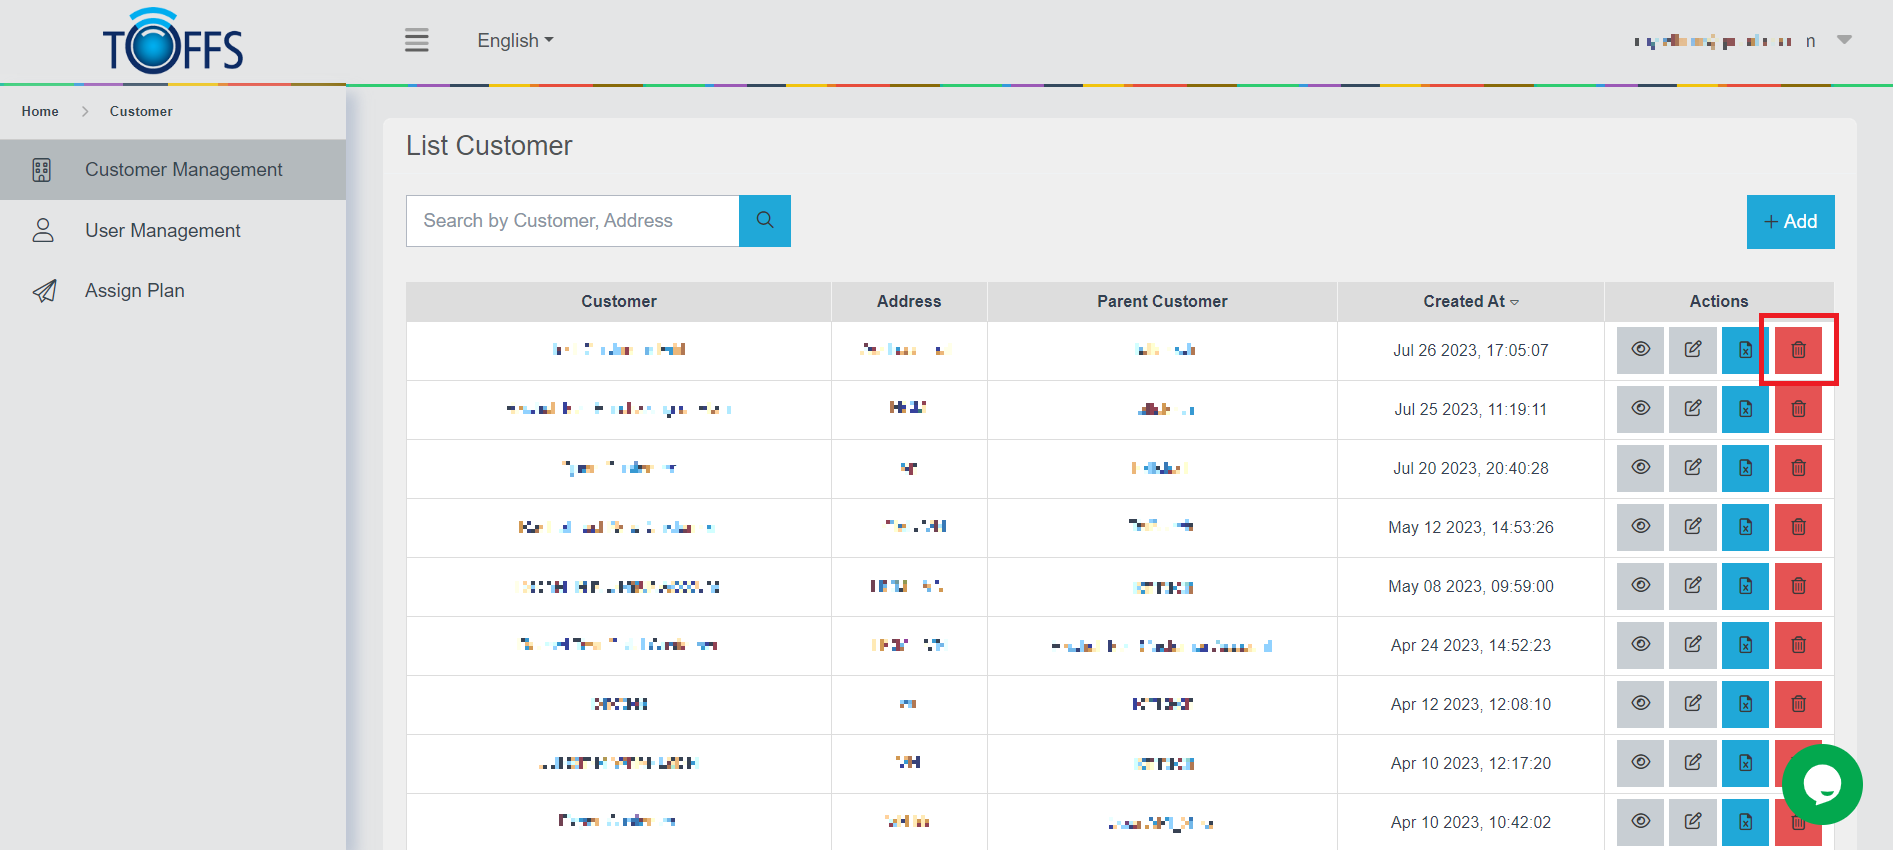Open the green chat bubble widget

coord(1822,785)
